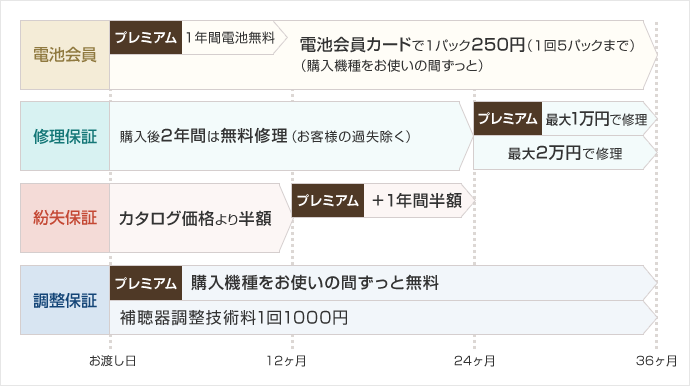Click the 最大2万円で修理 arrow

pyautogui.click(x=565, y=153)
